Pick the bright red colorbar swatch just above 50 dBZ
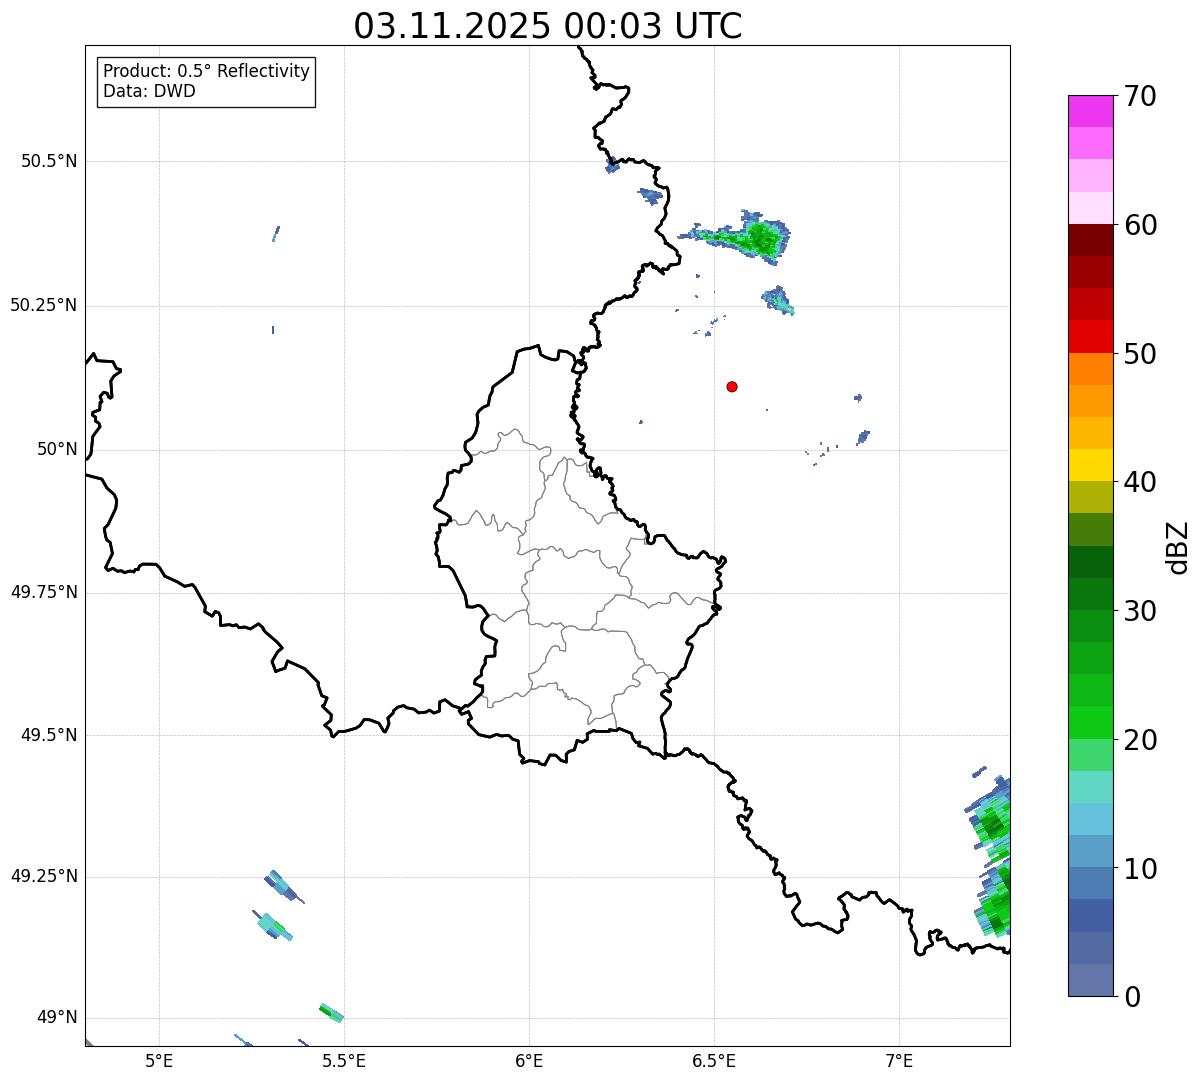 1090,336
